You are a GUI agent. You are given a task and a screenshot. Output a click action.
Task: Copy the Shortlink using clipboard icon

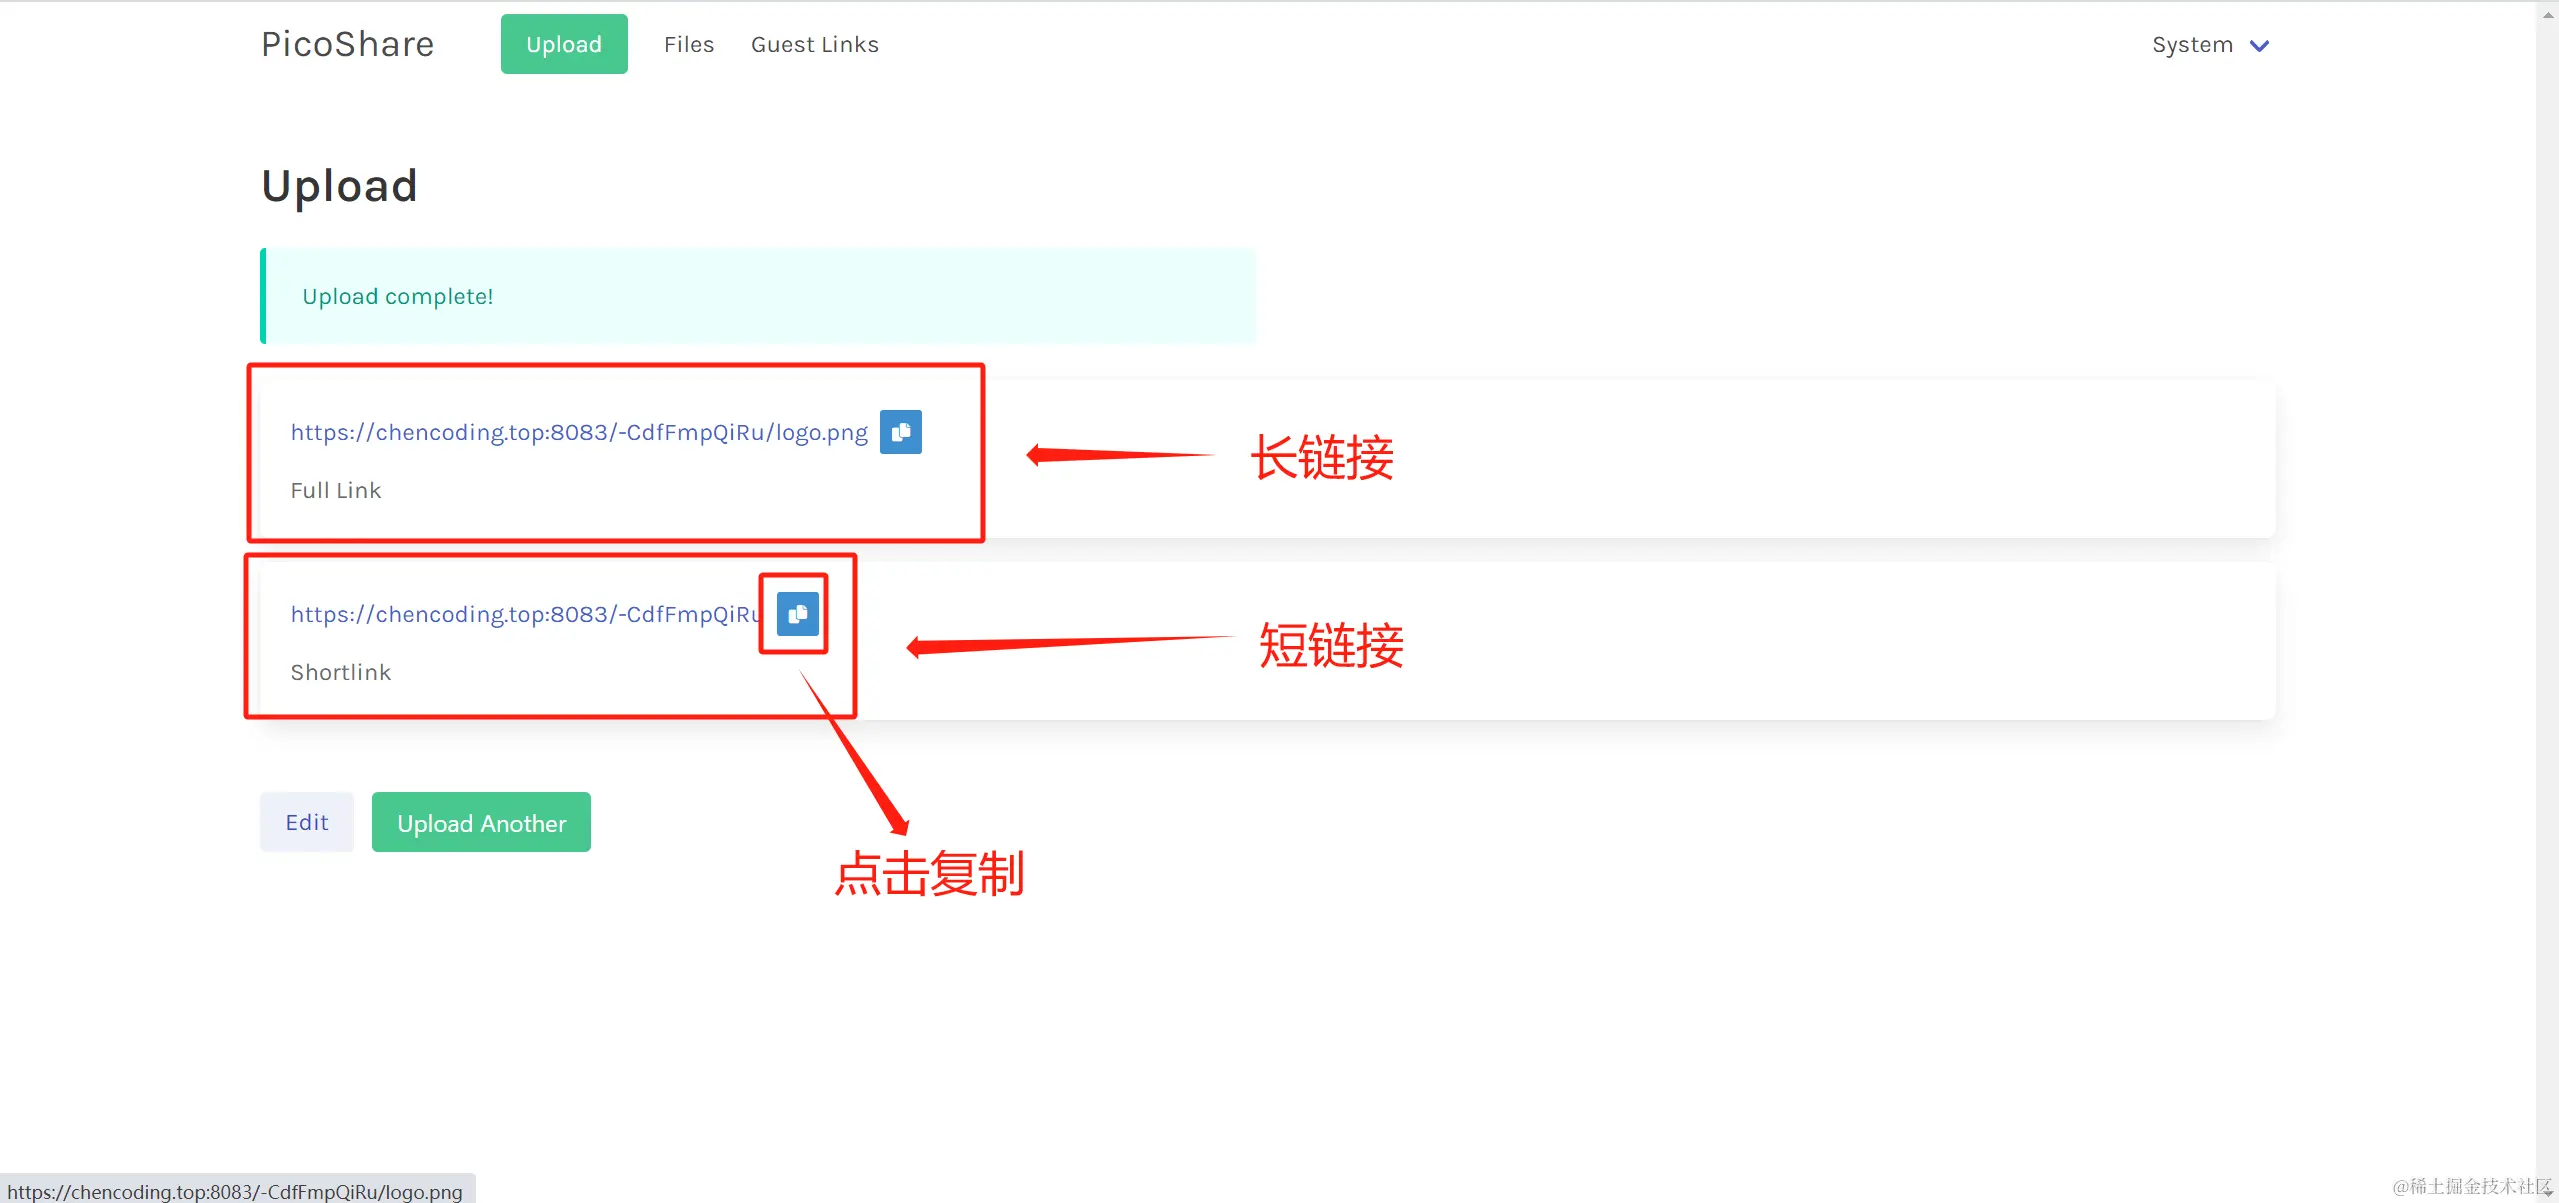pyautogui.click(x=797, y=614)
